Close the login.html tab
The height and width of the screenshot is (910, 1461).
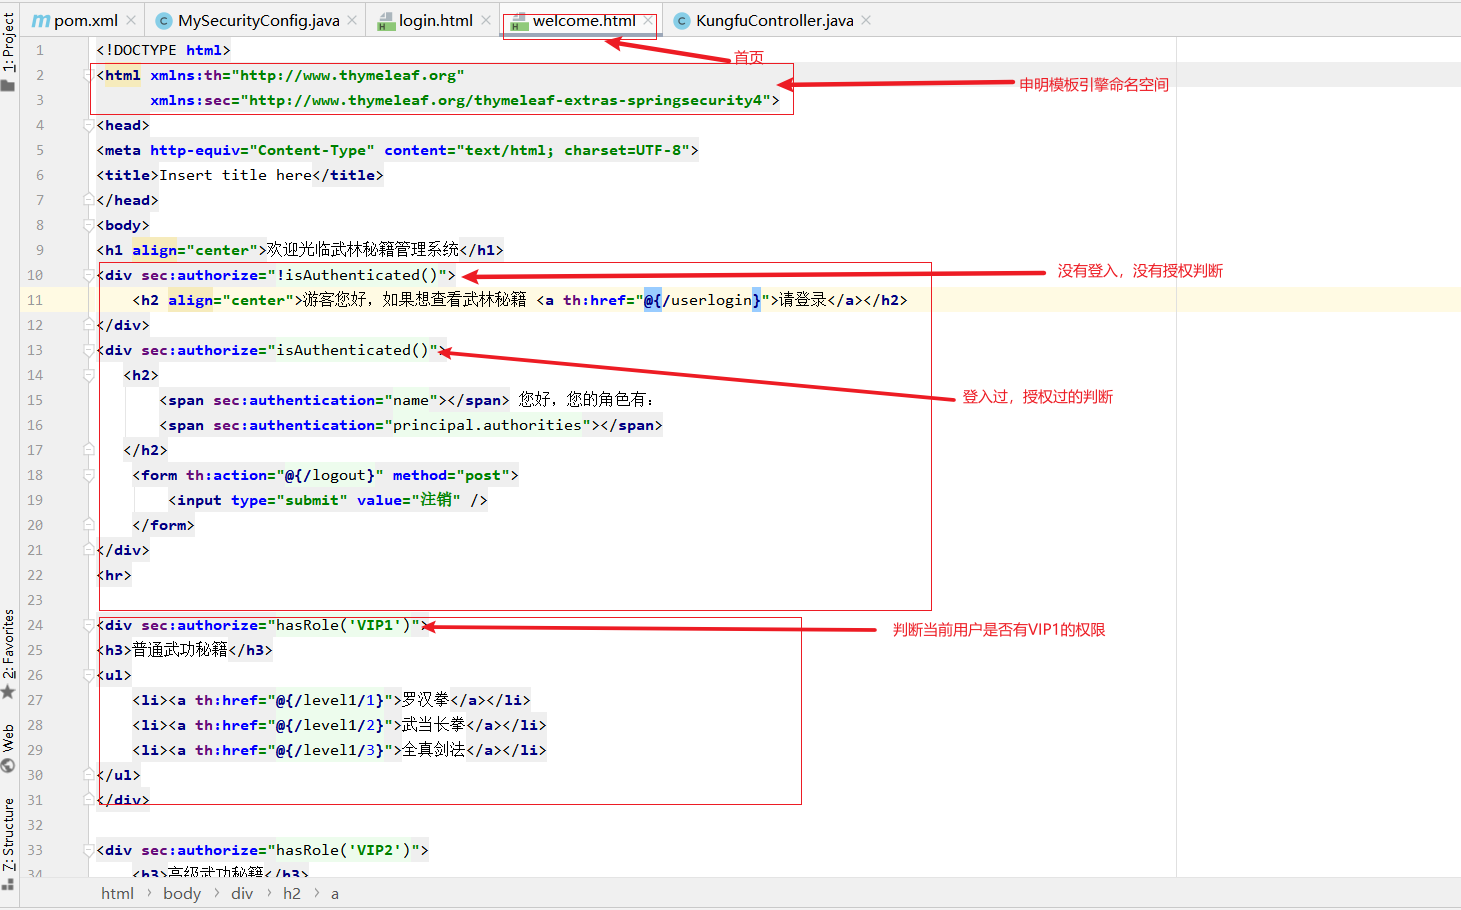(x=486, y=20)
